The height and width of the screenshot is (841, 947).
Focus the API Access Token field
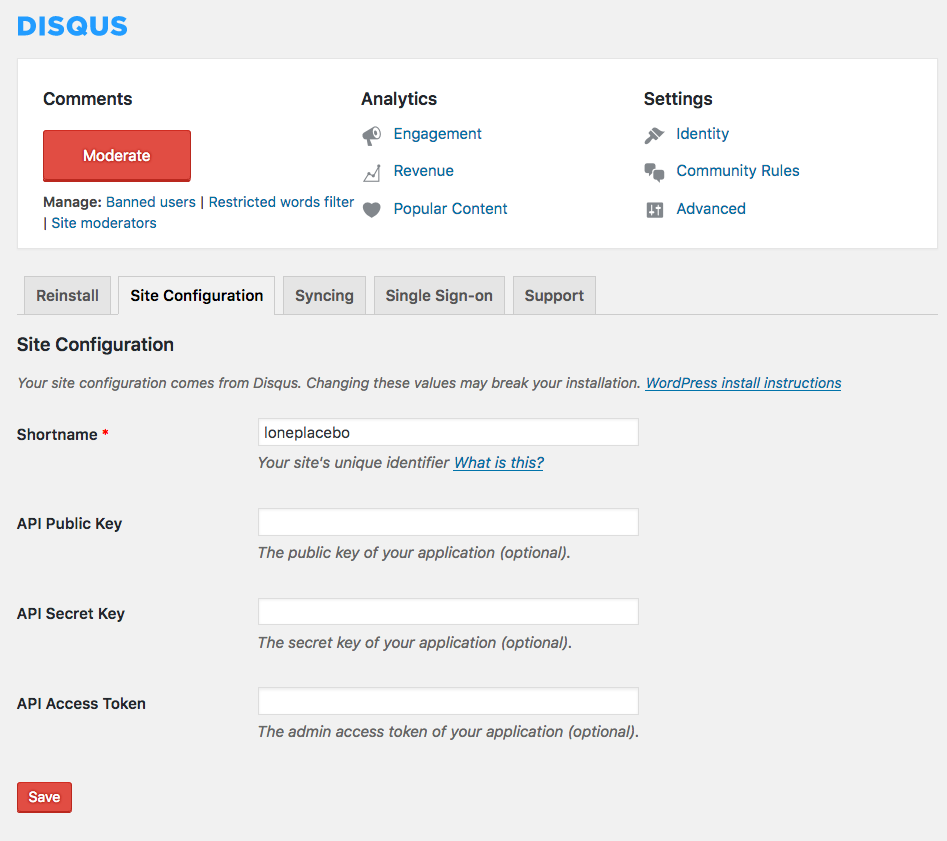pyautogui.click(x=448, y=701)
